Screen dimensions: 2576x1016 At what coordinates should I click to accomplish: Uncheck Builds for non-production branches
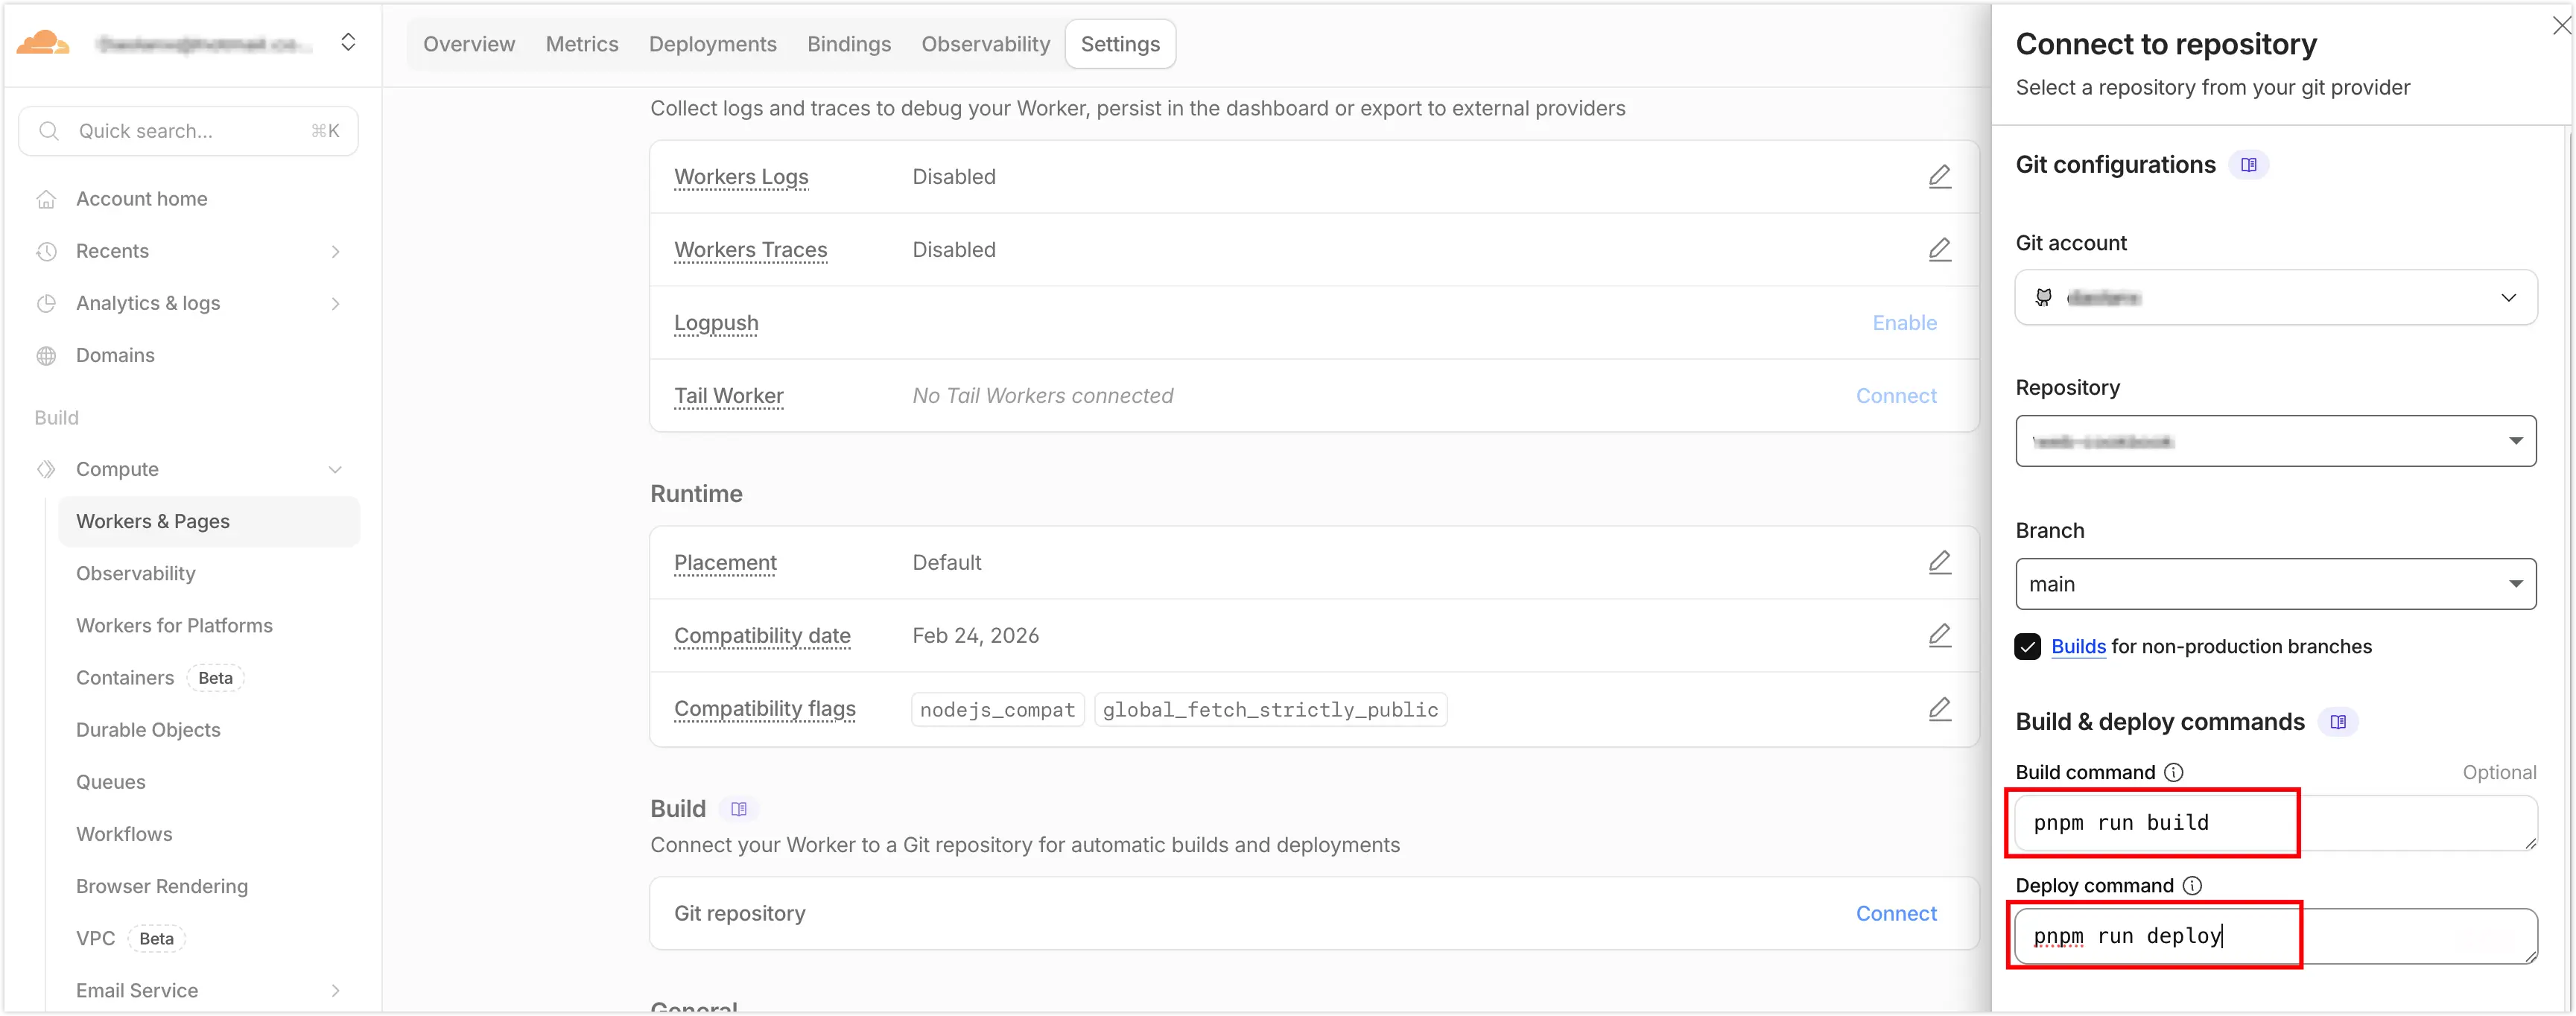2027,647
